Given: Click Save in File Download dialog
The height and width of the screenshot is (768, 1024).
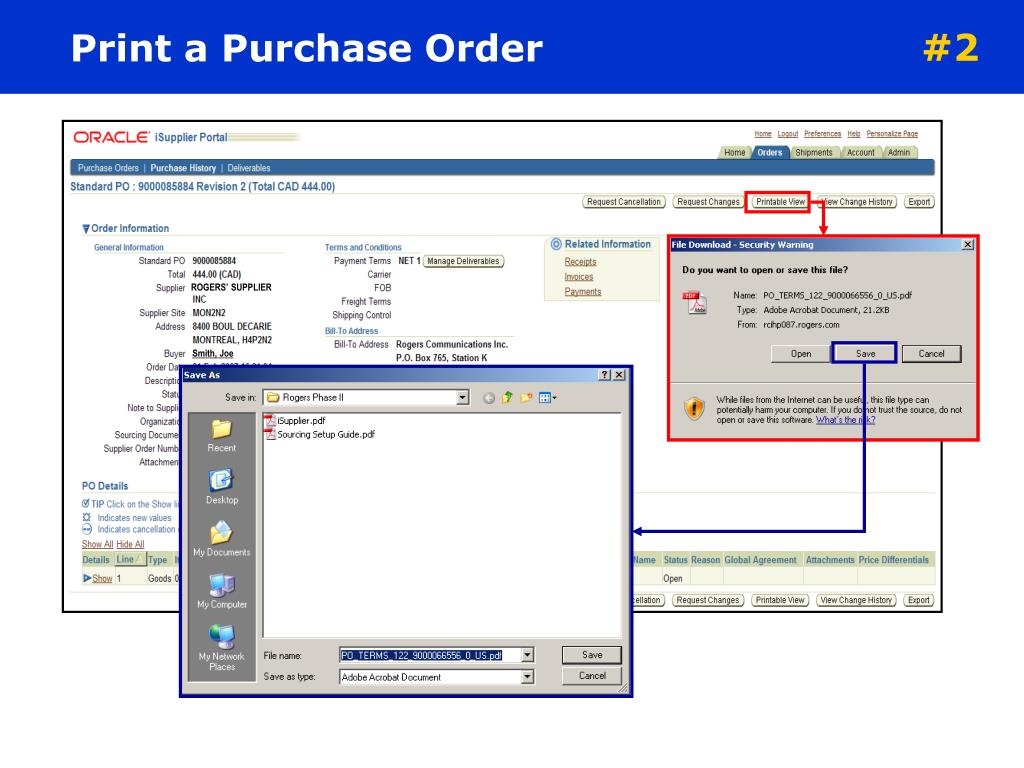Looking at the screenshot, I should pos(865,353).
